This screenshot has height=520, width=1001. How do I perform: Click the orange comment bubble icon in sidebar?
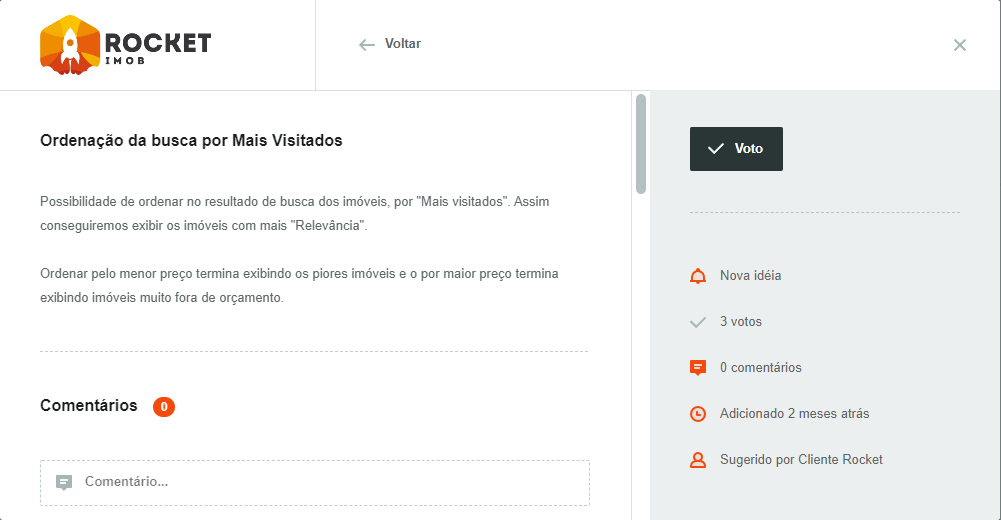pos(698,368)
